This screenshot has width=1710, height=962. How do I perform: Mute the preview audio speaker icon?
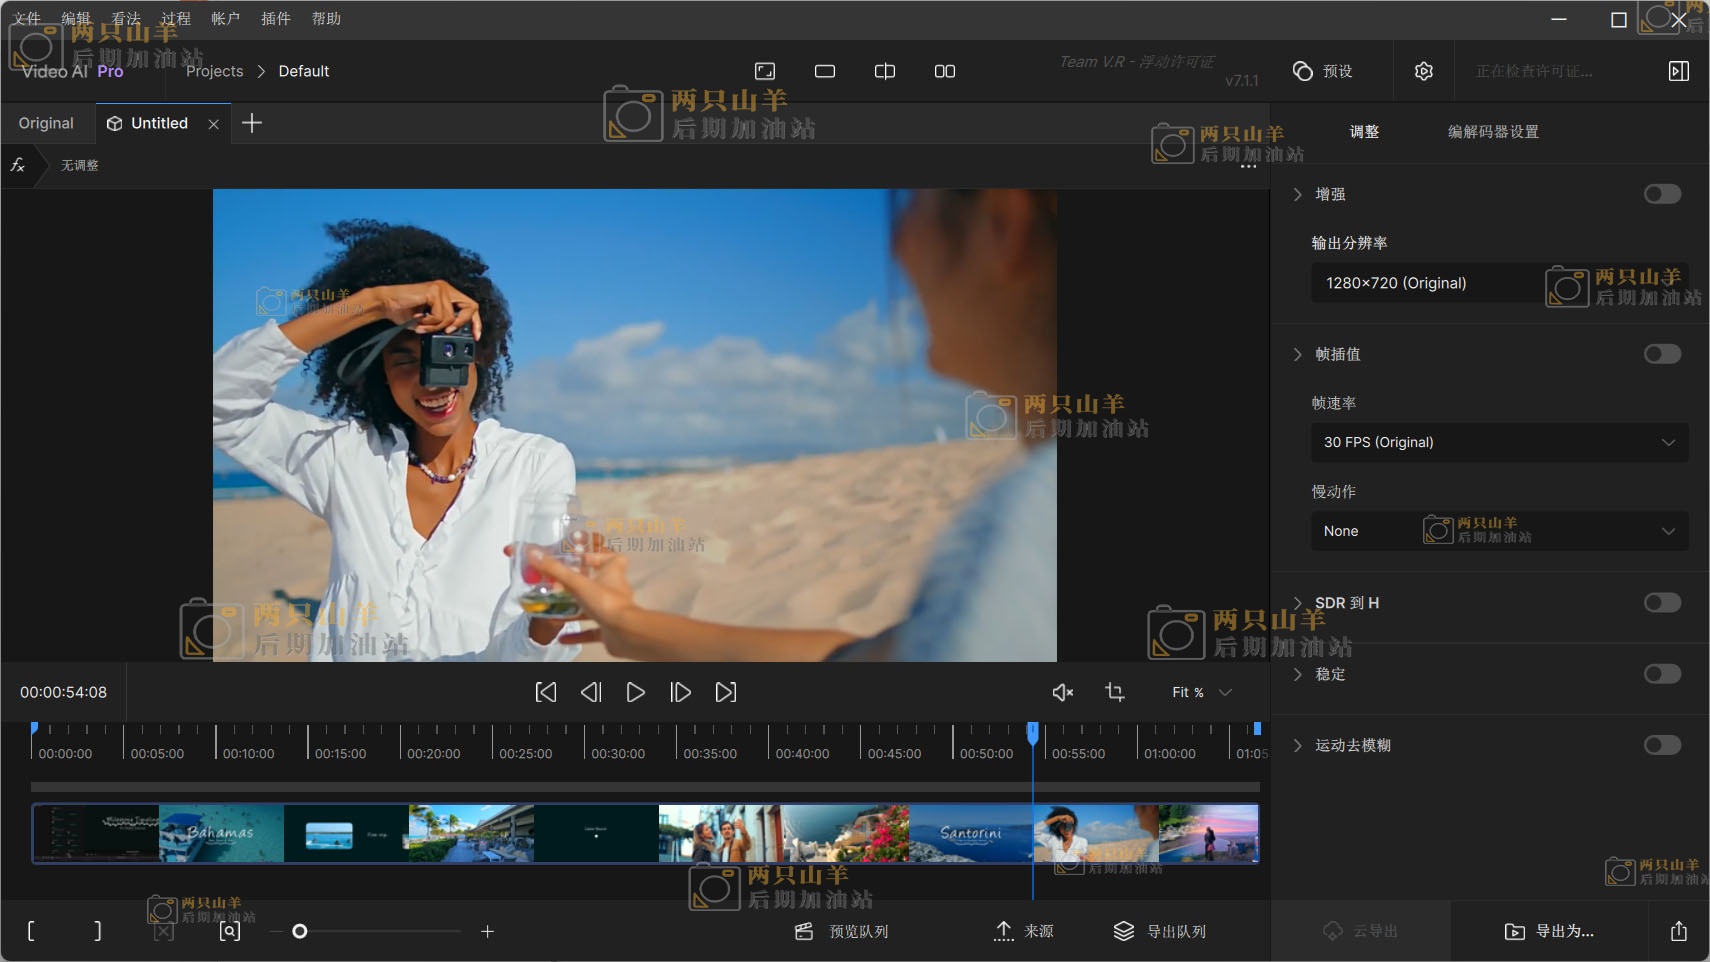click(1062, 692)
